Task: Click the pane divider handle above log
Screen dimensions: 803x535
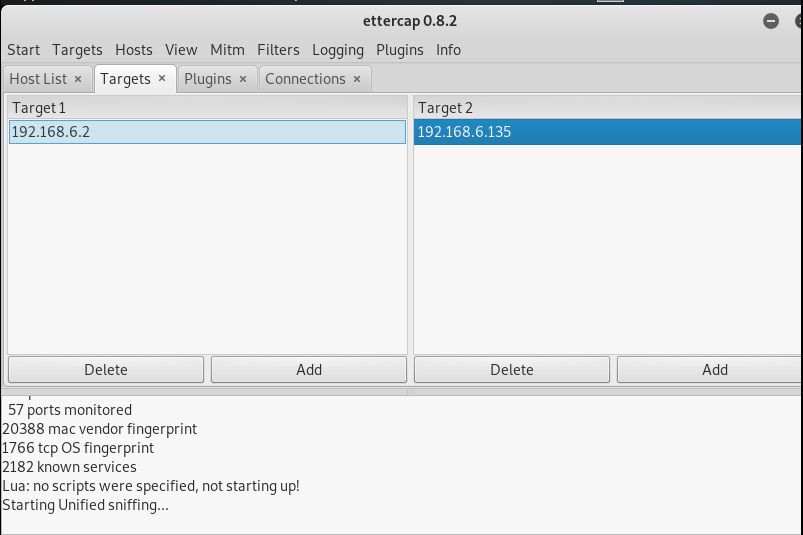Action: click(410, 392)
